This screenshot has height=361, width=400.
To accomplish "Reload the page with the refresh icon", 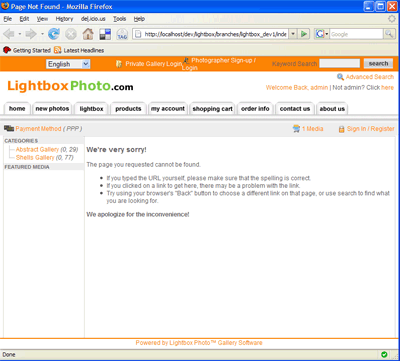I will click(x=54, y=34).
